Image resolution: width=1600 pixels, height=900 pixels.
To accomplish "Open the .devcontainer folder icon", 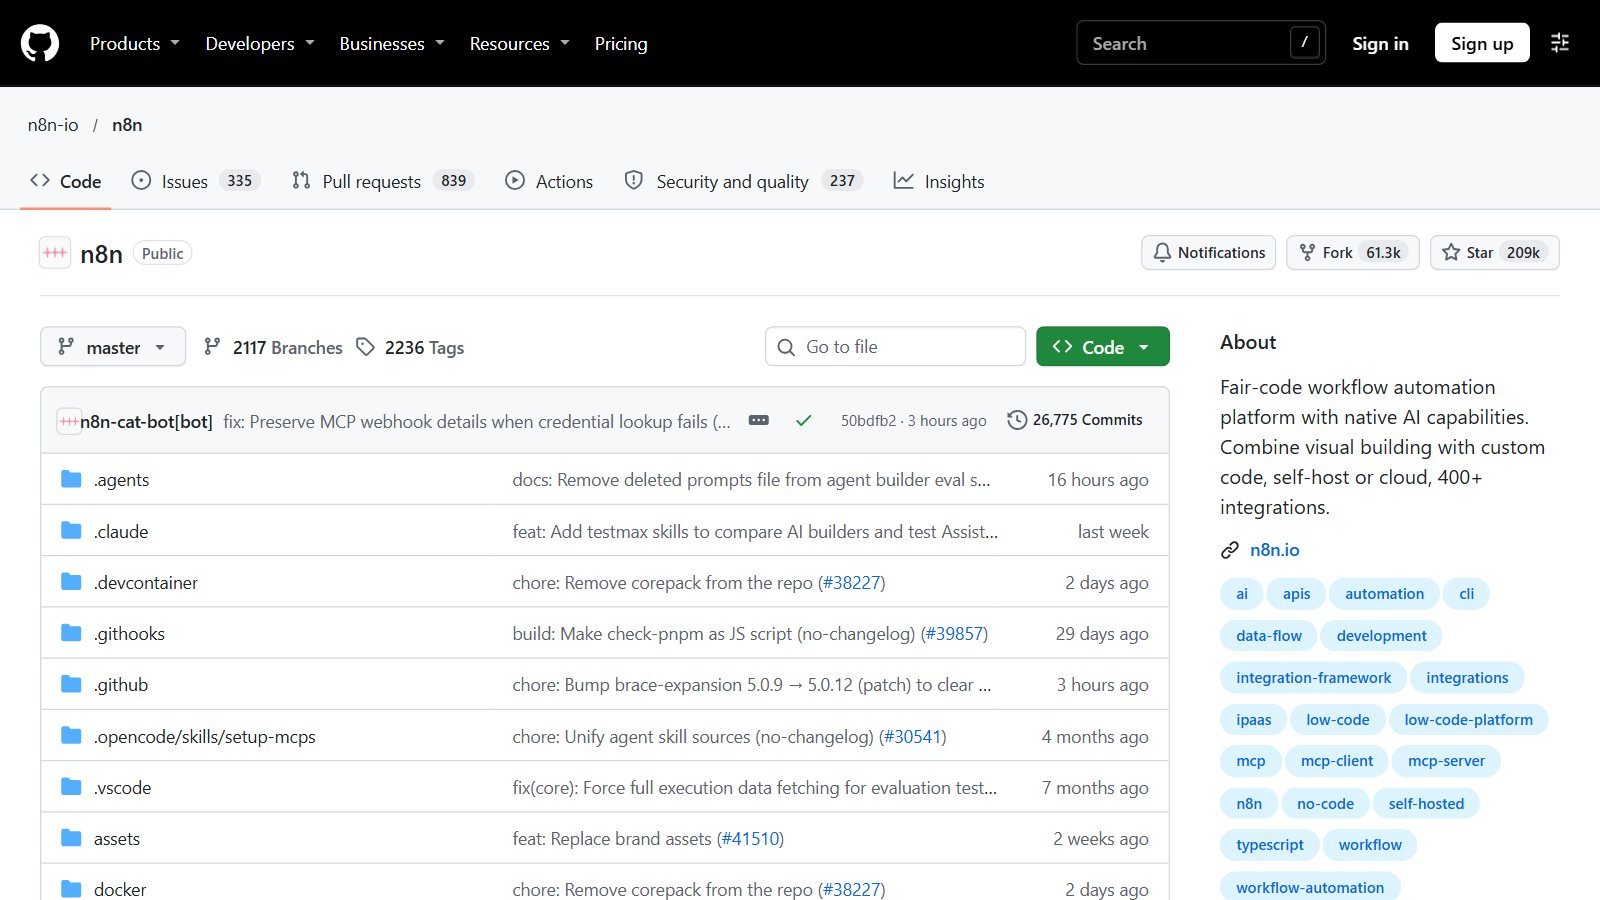I will click(x=71, y=582).
